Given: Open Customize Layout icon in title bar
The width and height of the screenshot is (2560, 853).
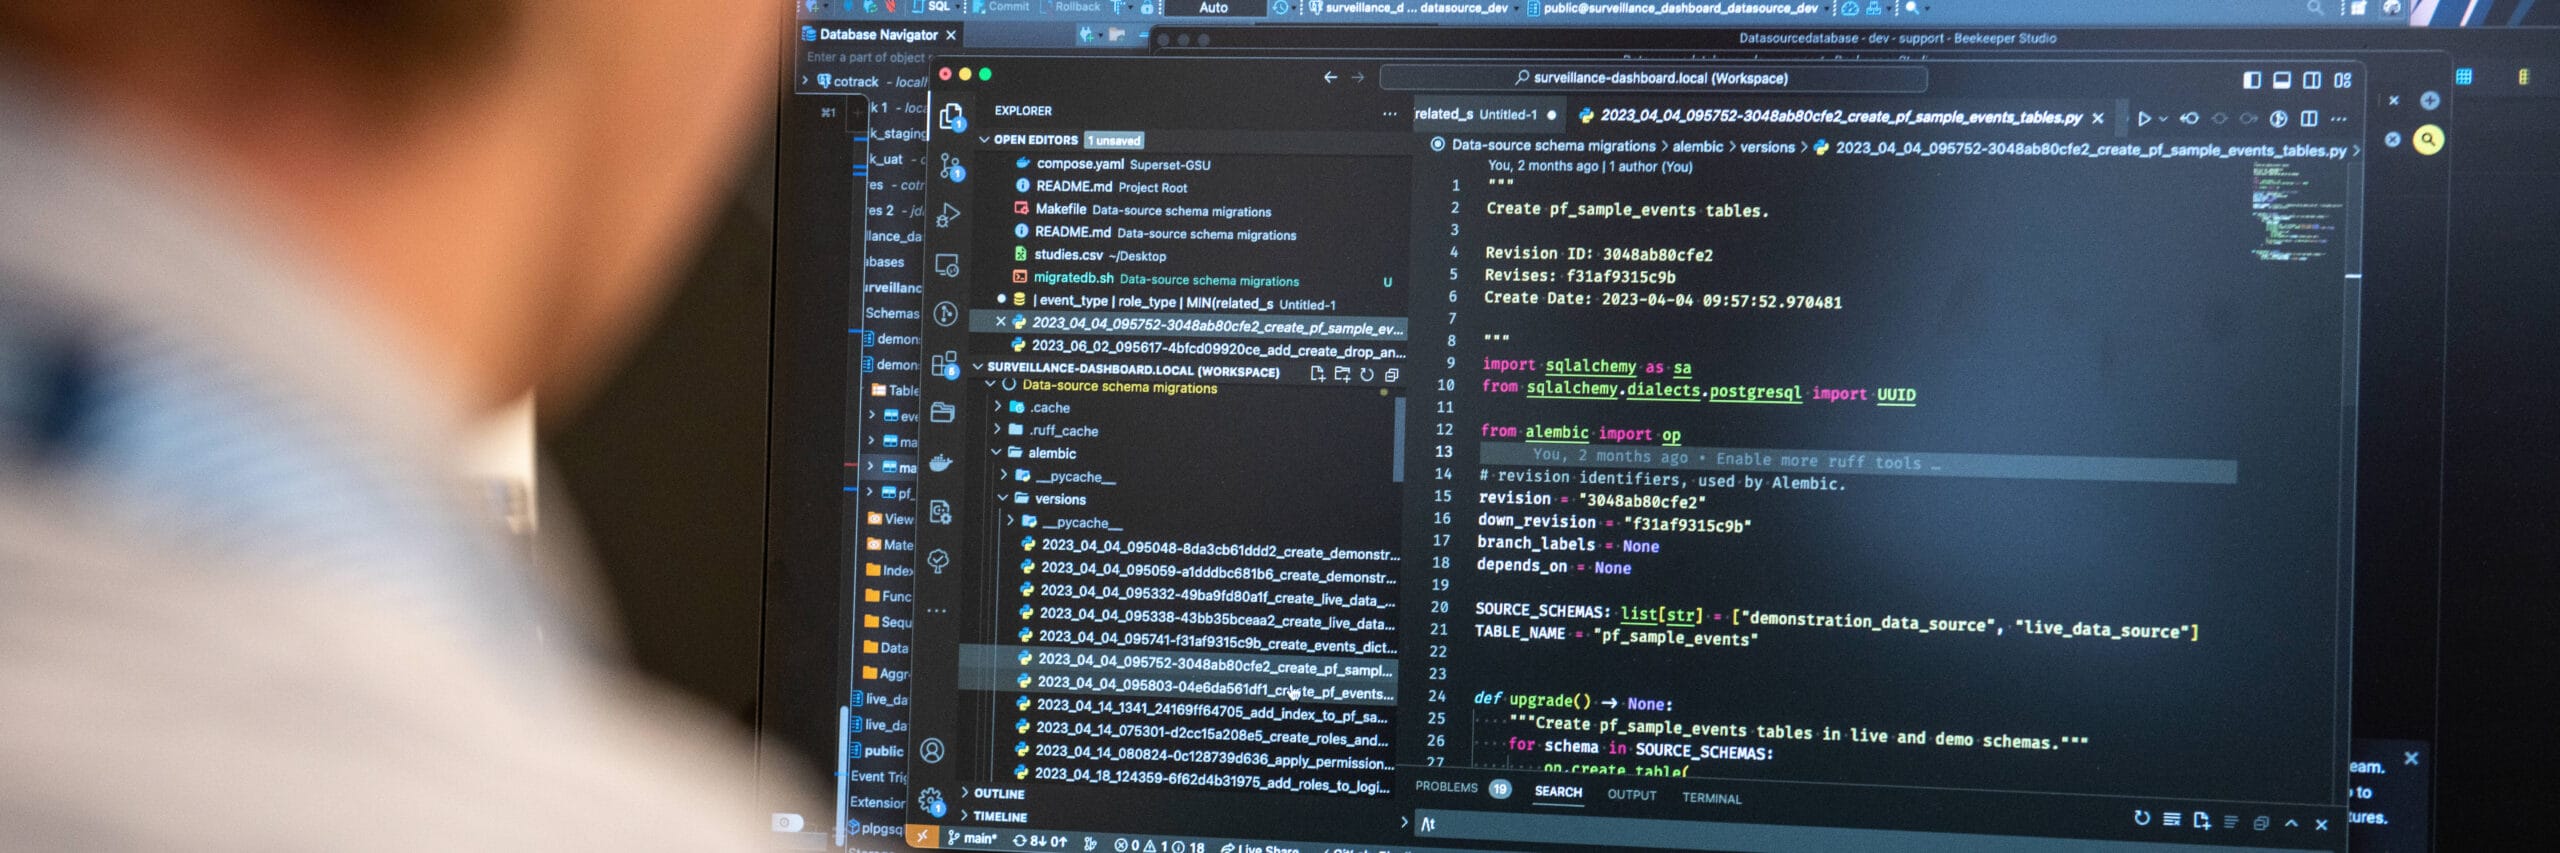Looking at the screenshot, I should pyautogui.click(x=2343, y=80).
